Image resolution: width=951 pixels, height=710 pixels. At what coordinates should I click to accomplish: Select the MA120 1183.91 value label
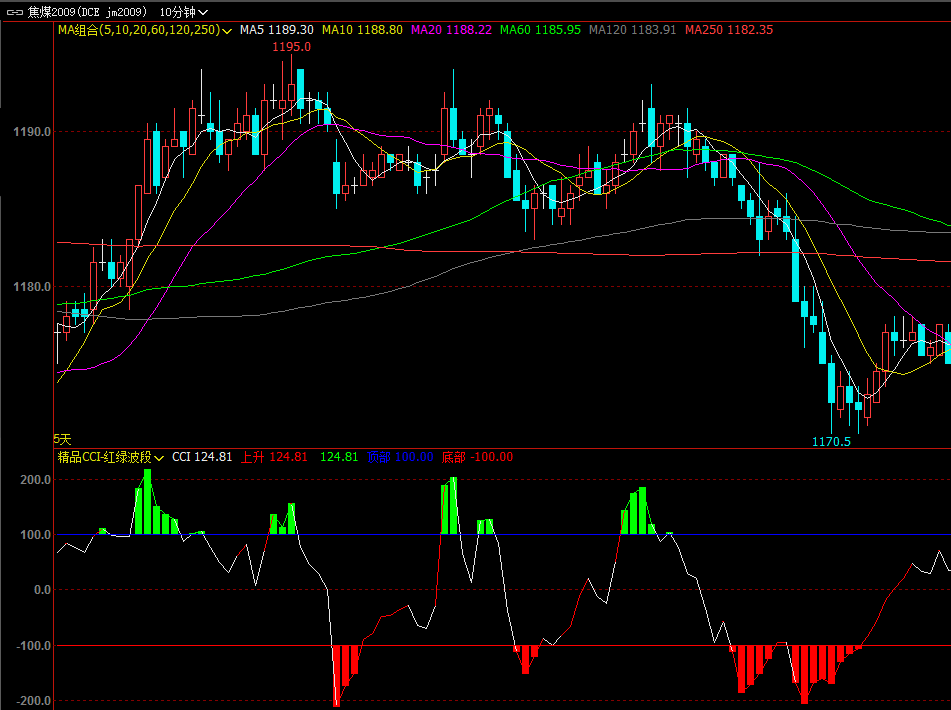click(633, 30)
